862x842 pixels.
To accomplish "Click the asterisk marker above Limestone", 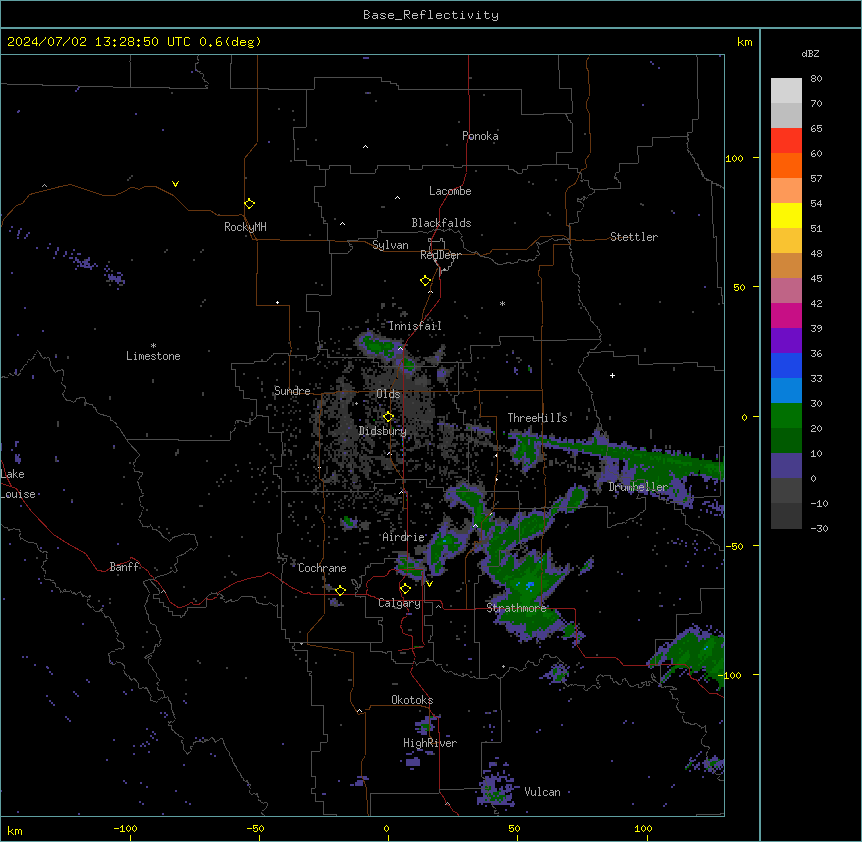I will click(153, 346).
